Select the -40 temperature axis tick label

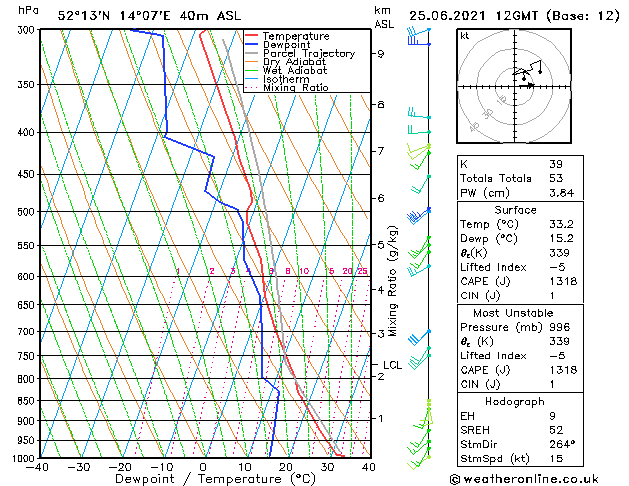38,467
